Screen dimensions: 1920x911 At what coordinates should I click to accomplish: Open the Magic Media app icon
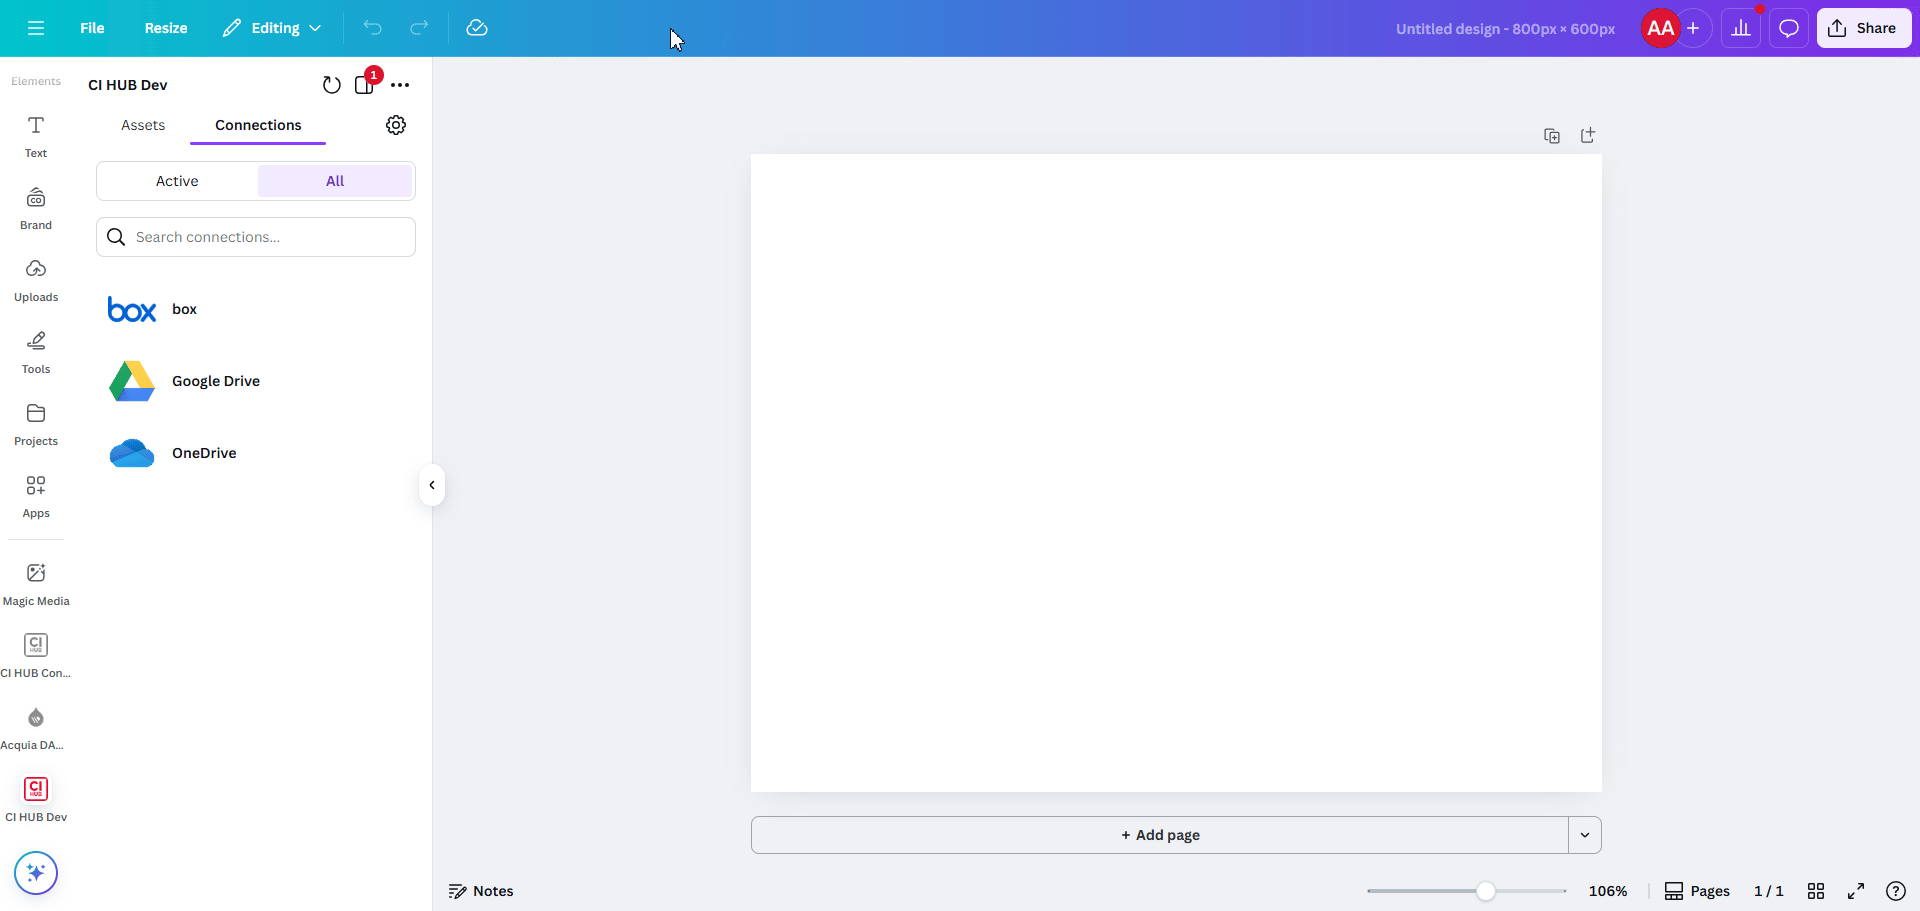click(36, 573)
